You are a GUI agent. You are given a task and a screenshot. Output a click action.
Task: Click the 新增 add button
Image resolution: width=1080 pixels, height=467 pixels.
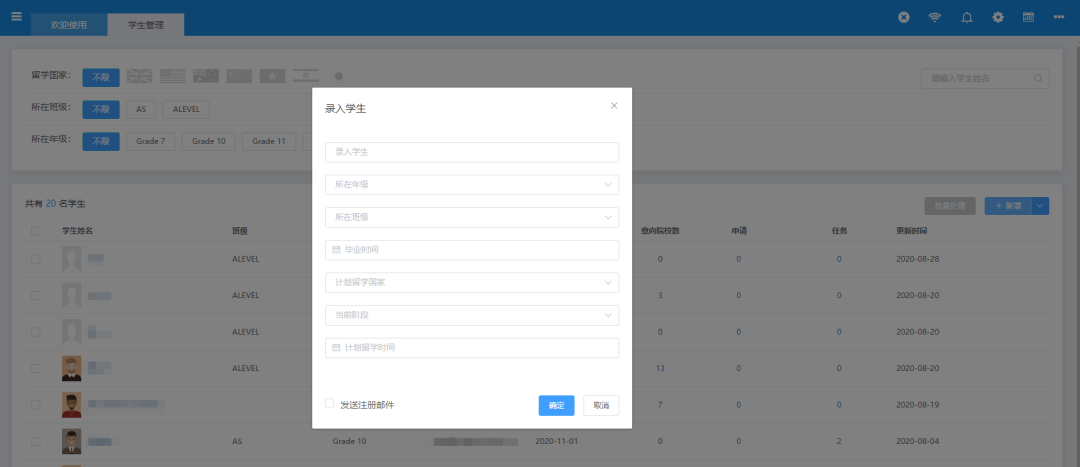tap(1008, 205)
